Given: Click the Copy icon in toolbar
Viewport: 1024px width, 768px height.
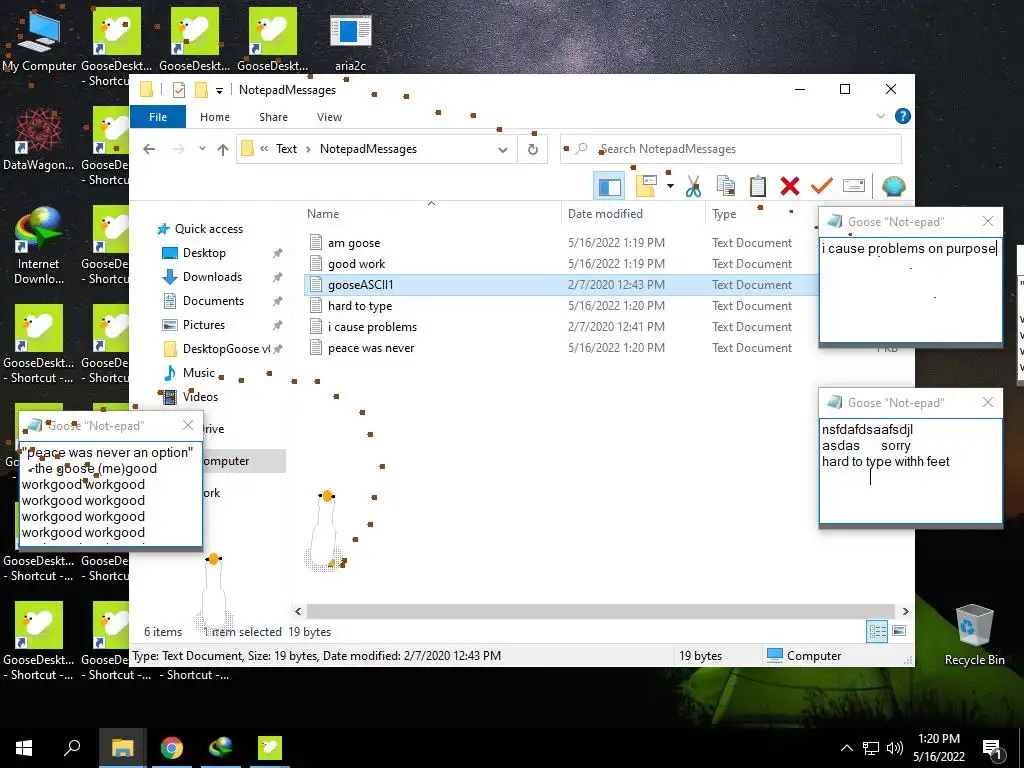Looking at the screenshot, I should (726, 187).
